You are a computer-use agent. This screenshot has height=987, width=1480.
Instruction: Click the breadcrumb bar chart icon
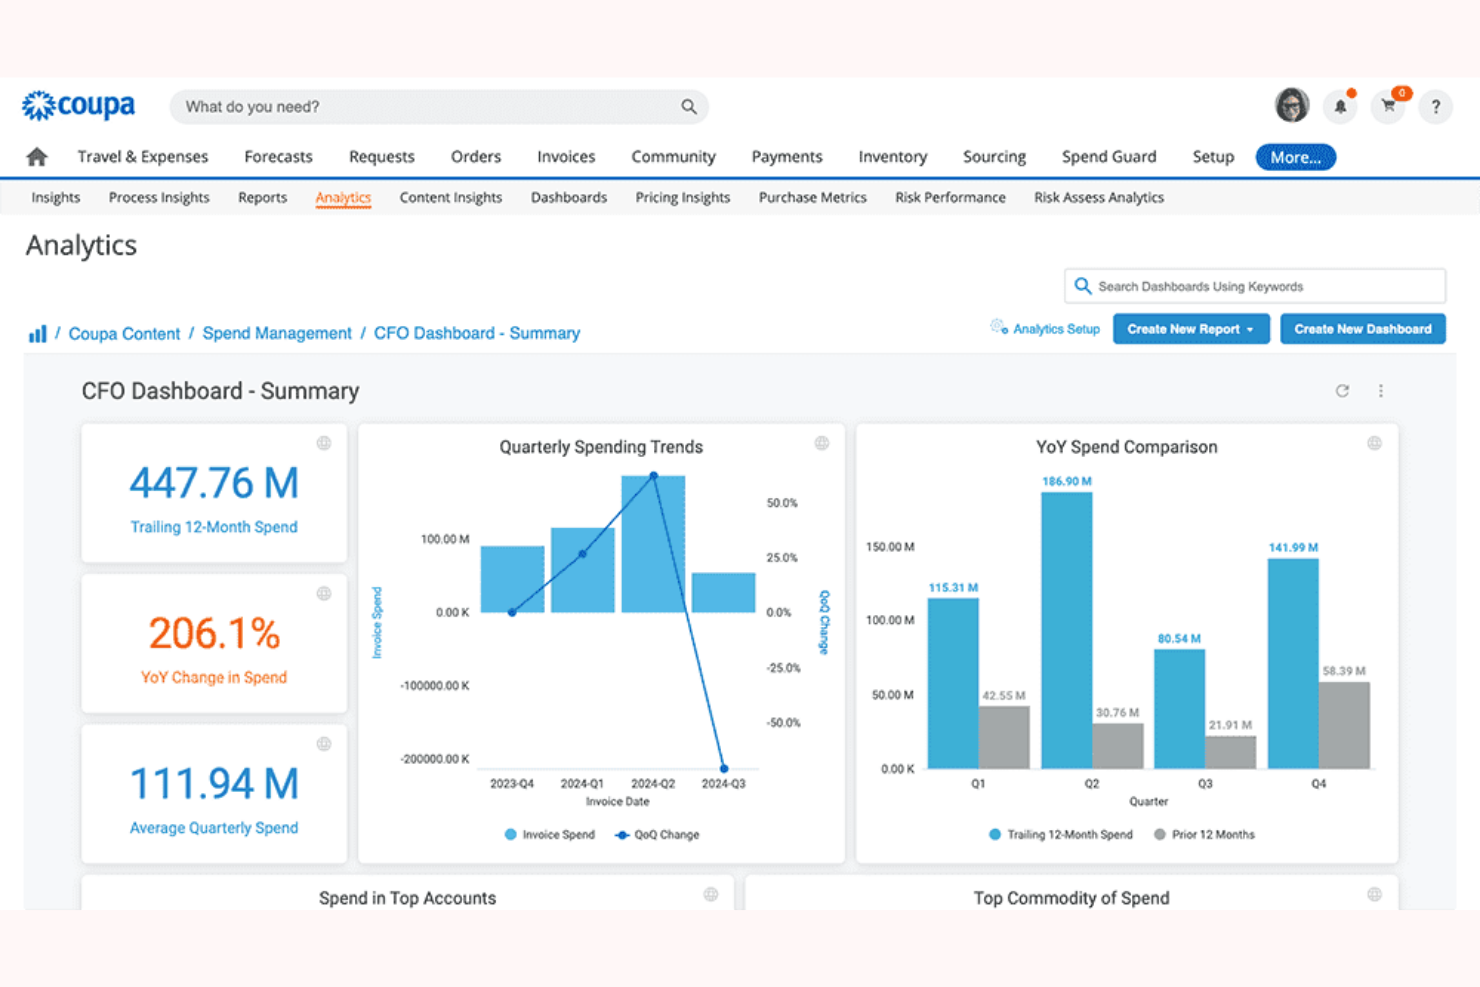(x=37, y=332)
